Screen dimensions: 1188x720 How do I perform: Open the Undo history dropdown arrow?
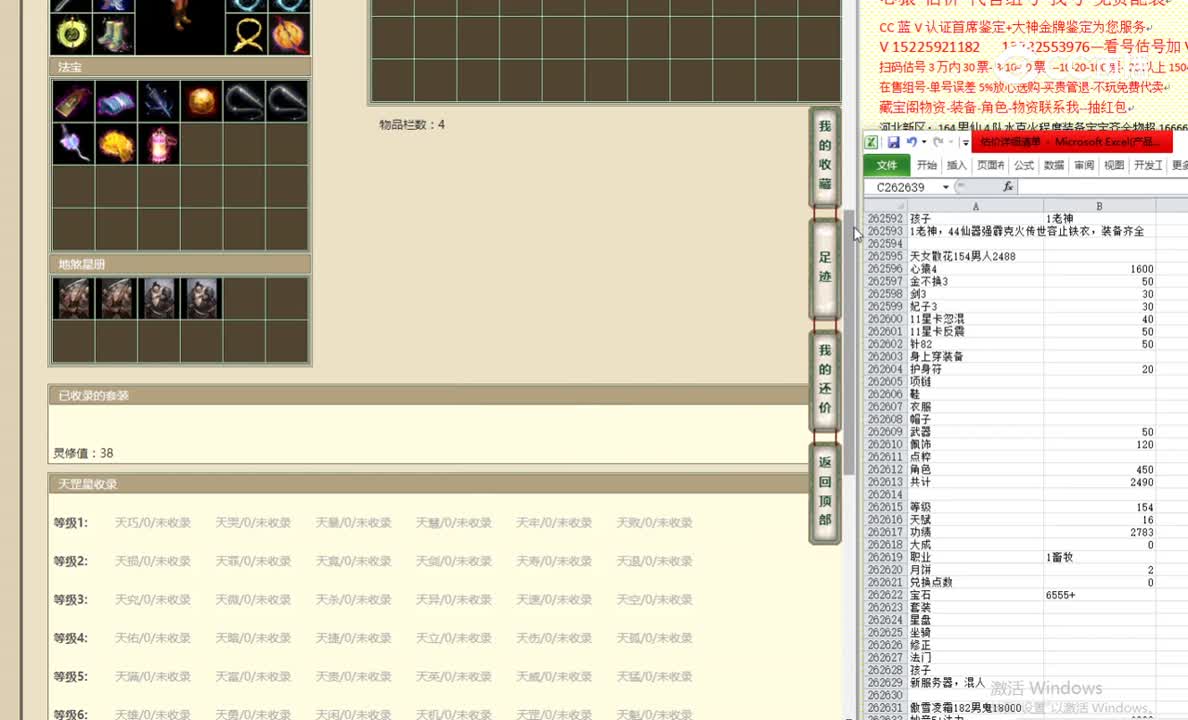[924, 142]
